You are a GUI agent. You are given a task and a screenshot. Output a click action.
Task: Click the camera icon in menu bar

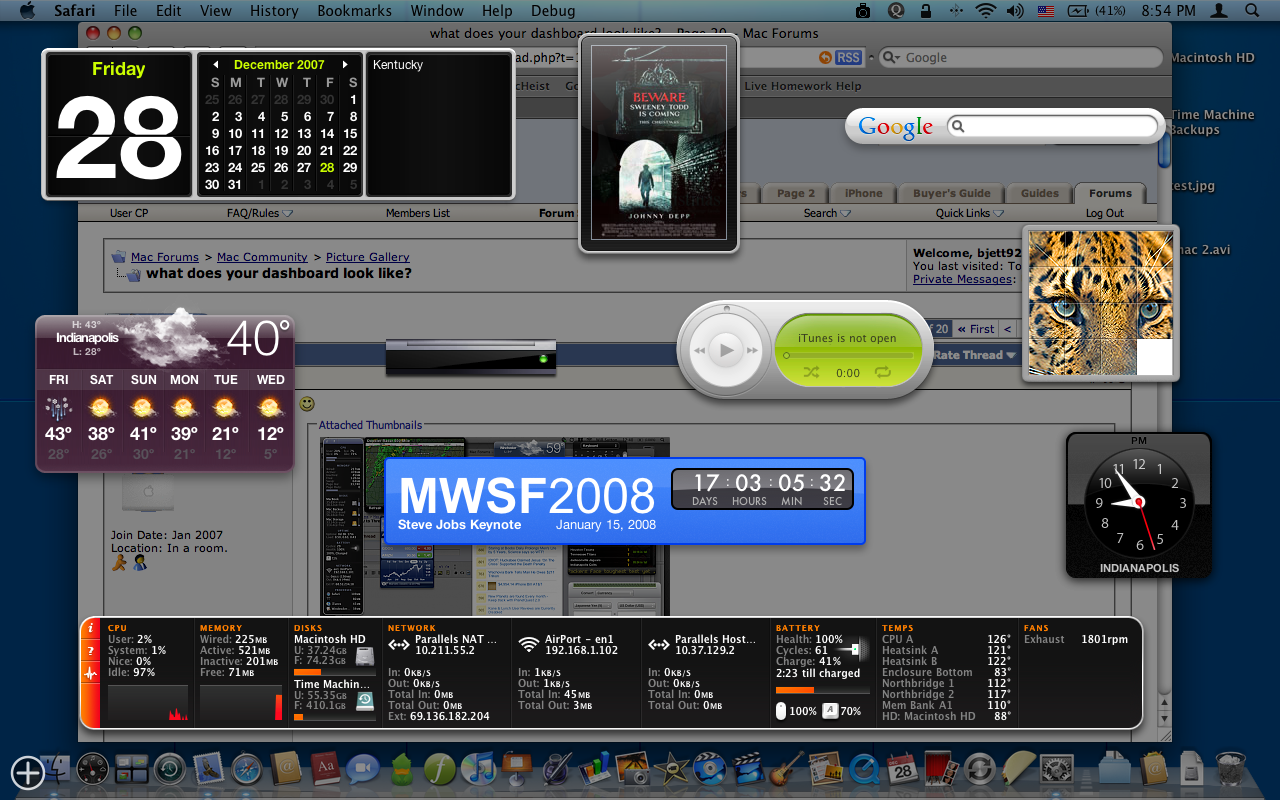tap(863, 11)
